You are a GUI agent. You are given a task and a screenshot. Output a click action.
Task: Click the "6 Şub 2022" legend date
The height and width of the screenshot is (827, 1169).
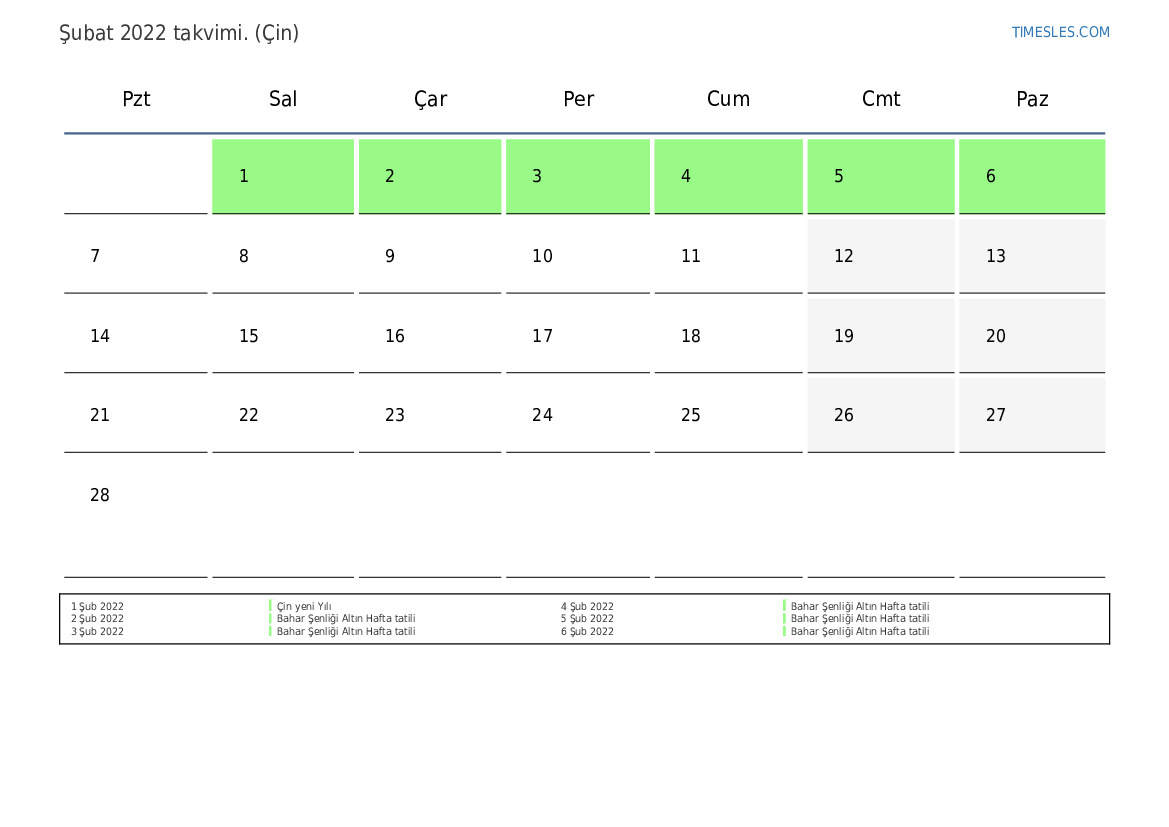587,631
